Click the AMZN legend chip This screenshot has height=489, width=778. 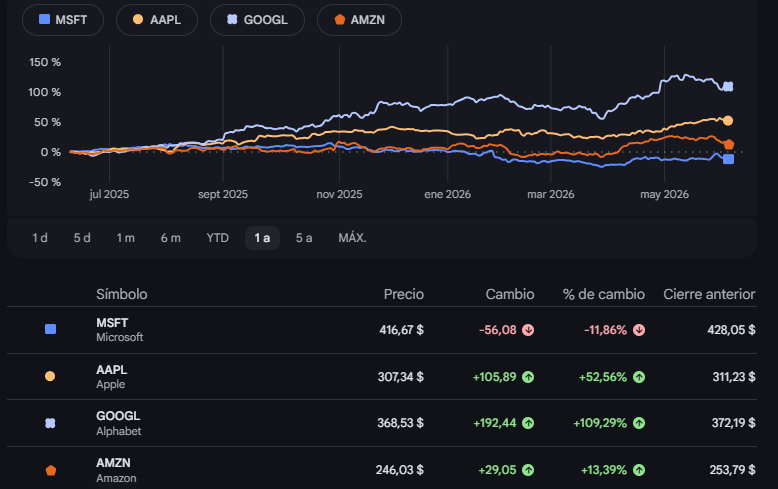coord(359,20)
